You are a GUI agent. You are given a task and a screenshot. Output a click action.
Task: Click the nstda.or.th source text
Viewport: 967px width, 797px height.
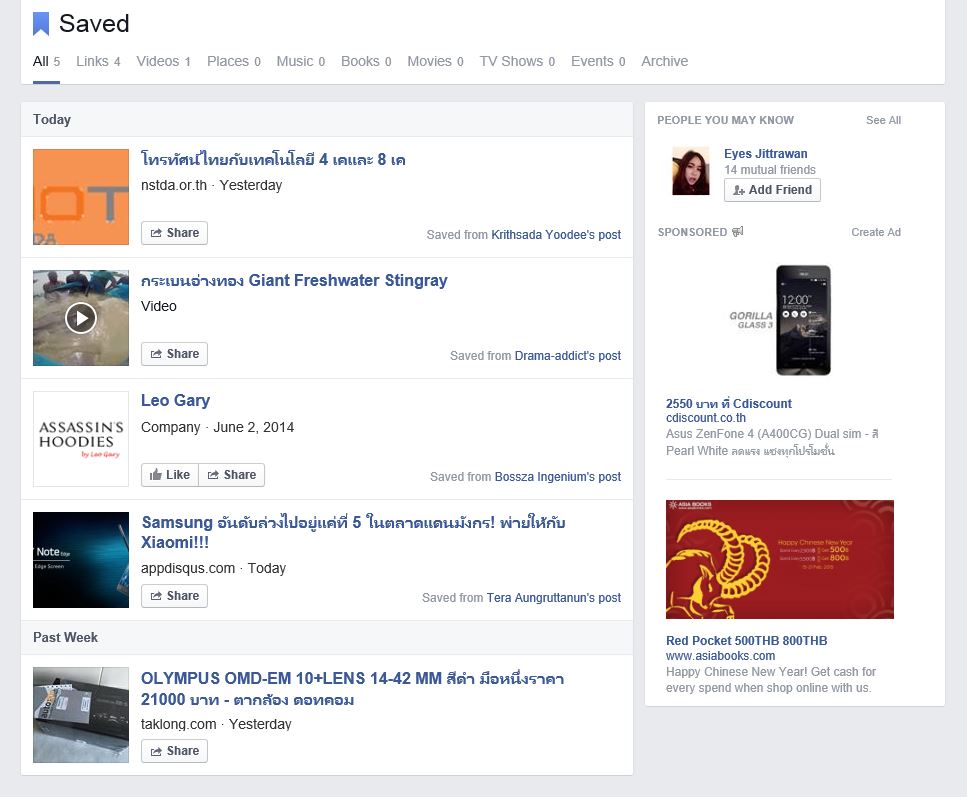174,185
